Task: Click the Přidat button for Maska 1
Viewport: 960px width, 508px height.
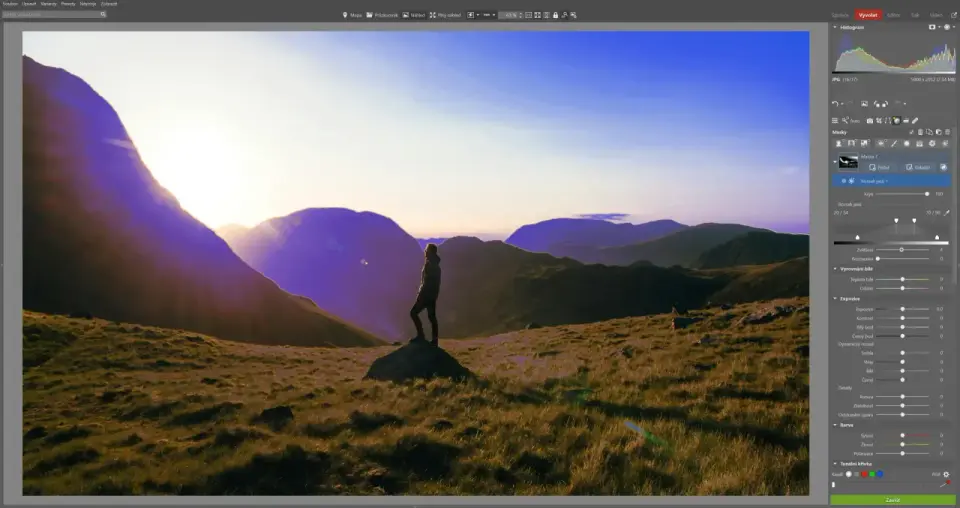Action: pyautogui.click(x=878, y=167)
